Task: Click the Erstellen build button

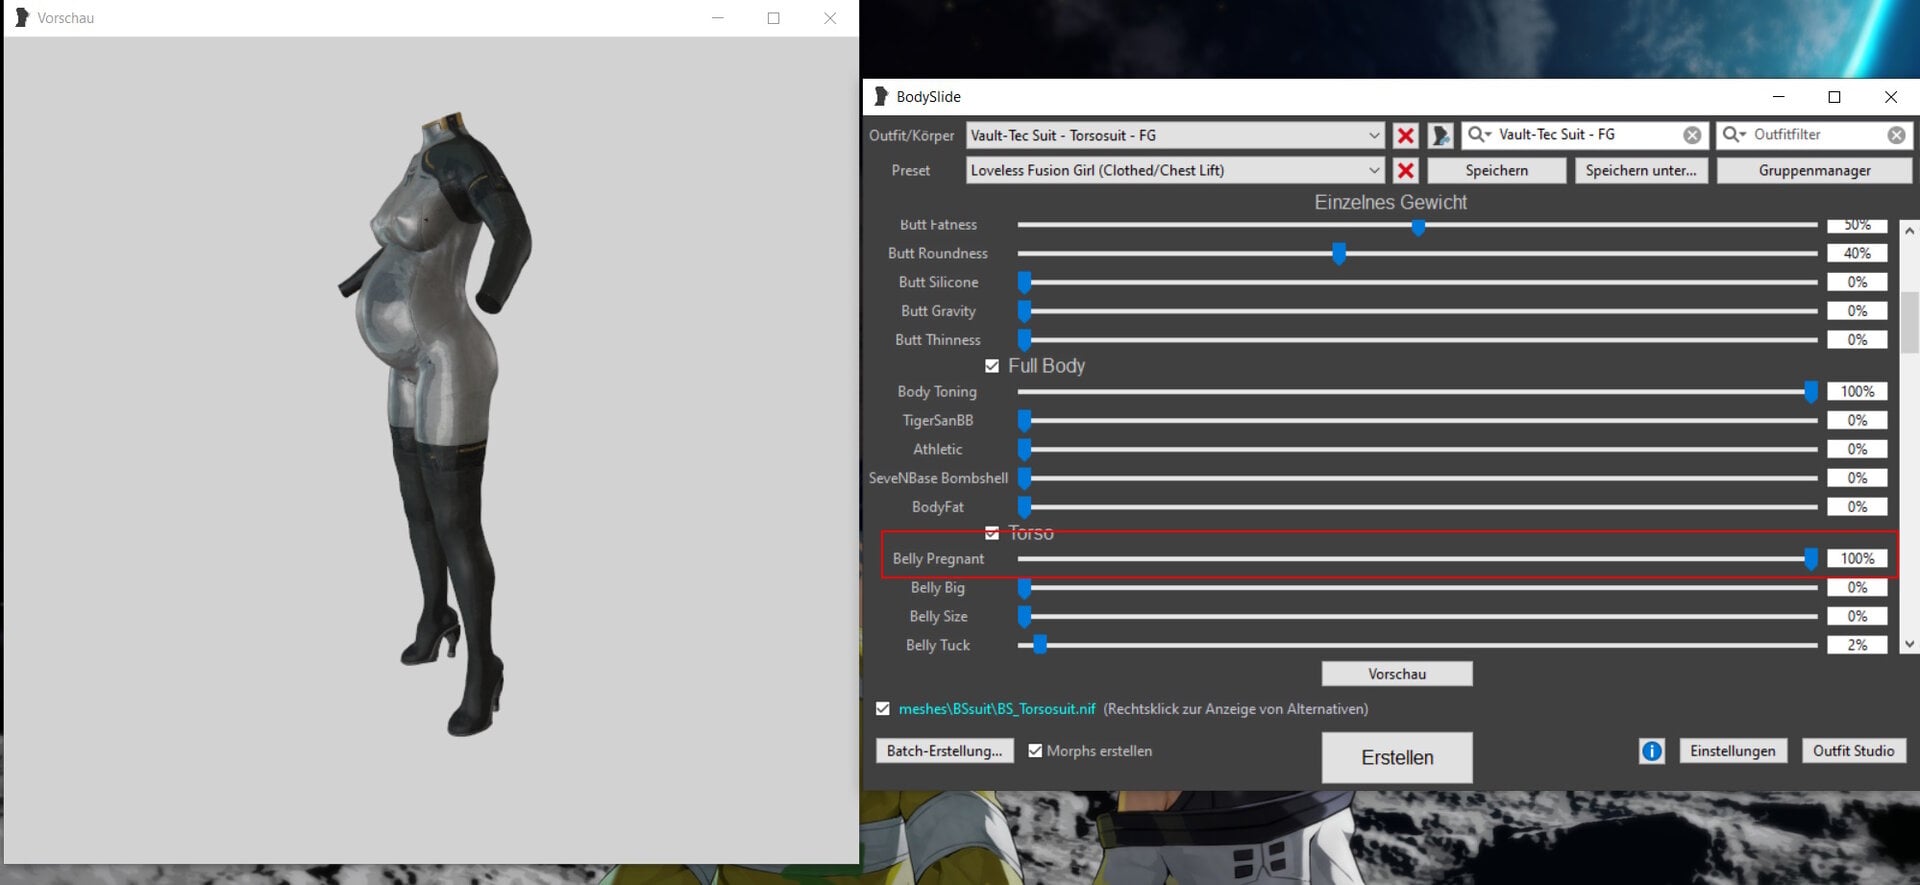Action: (1397, 757)
